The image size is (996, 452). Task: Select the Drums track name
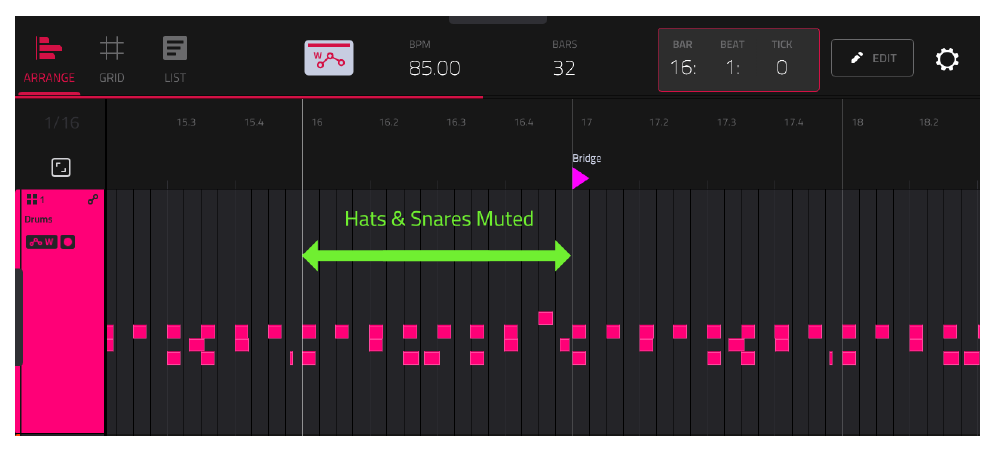pyautogui.click(x=38, y=220)
